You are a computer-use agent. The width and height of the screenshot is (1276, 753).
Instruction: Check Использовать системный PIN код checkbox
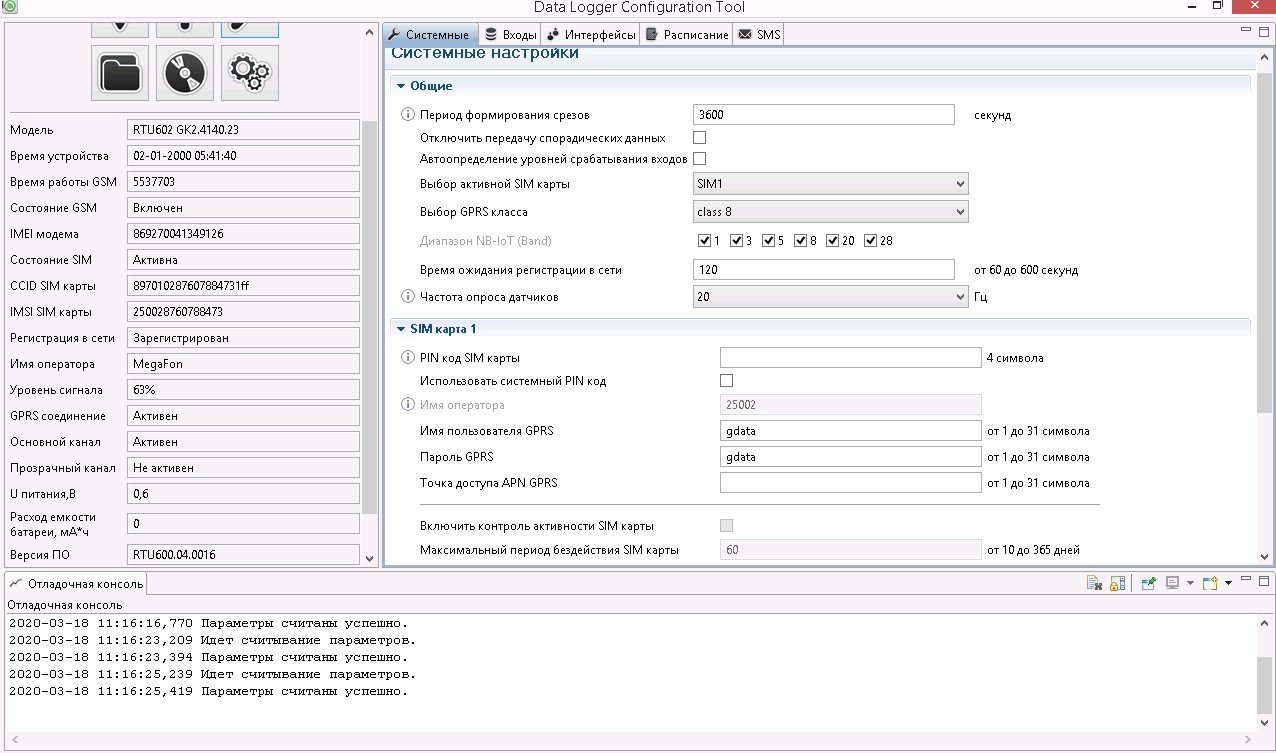click(x=727, y=381)
